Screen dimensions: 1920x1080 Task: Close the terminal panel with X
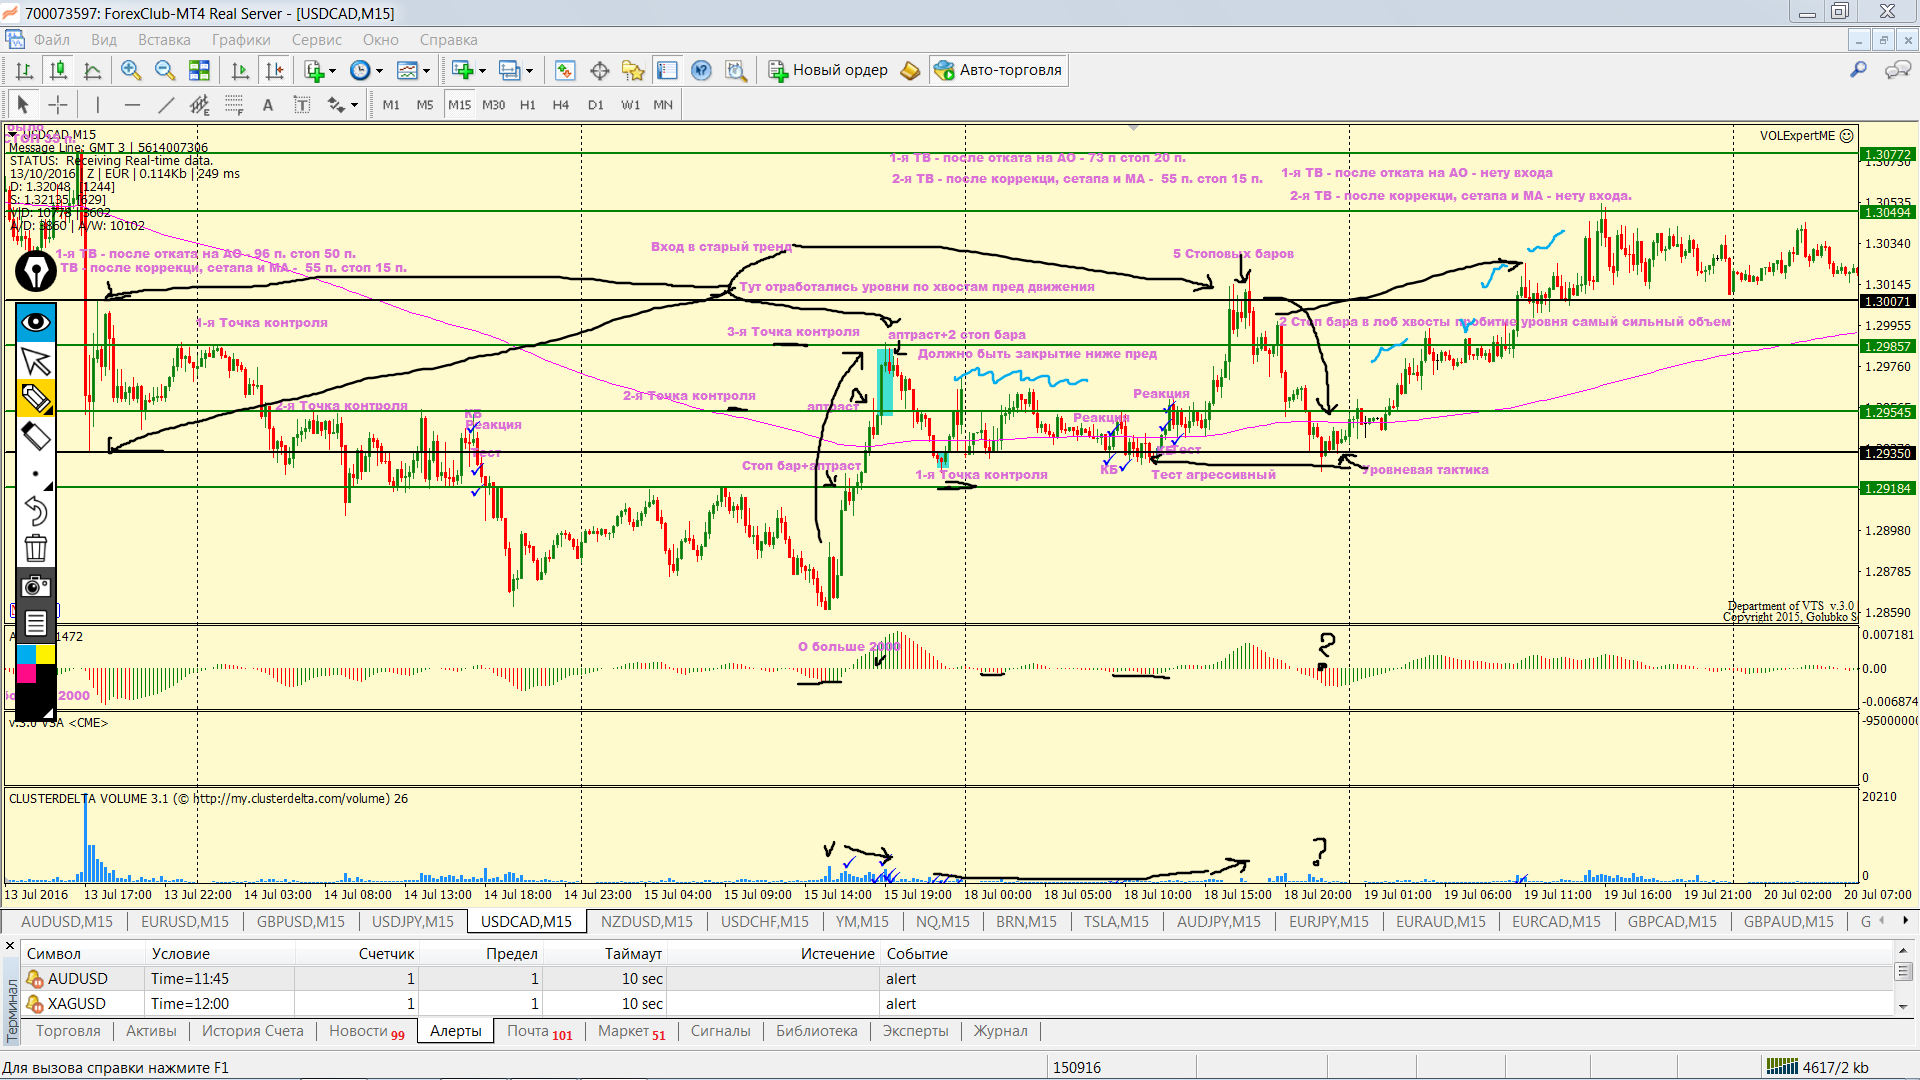pos(10,945)
